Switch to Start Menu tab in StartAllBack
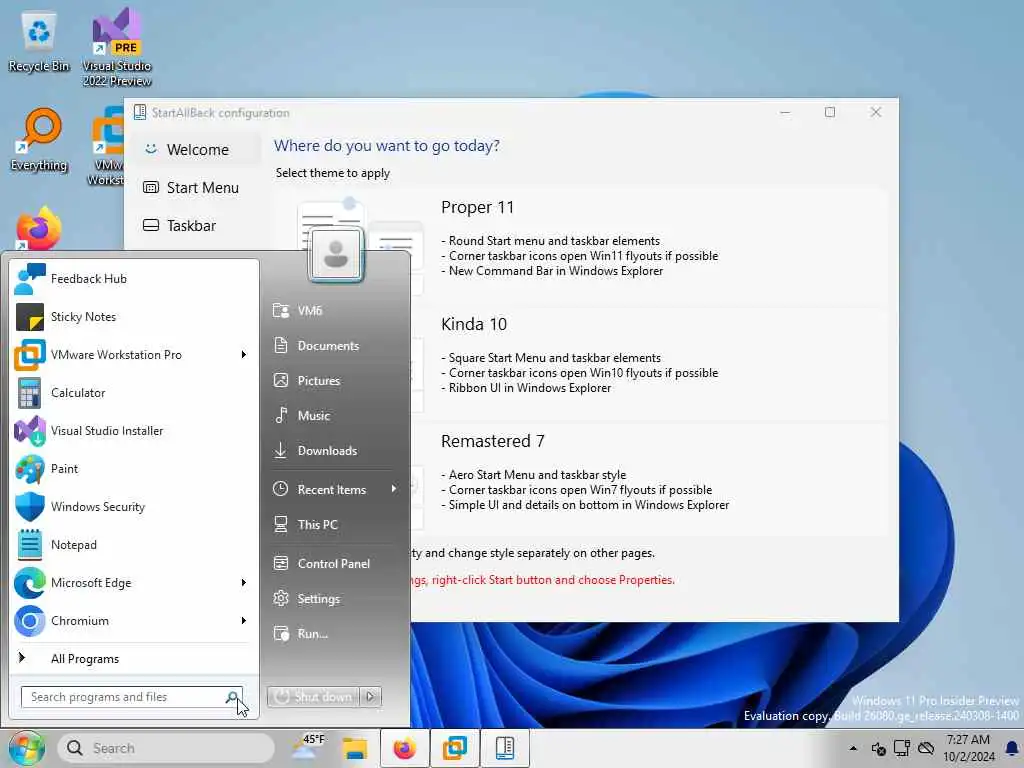Screen dimensions: 1024x768 click(x=195, y=187)
